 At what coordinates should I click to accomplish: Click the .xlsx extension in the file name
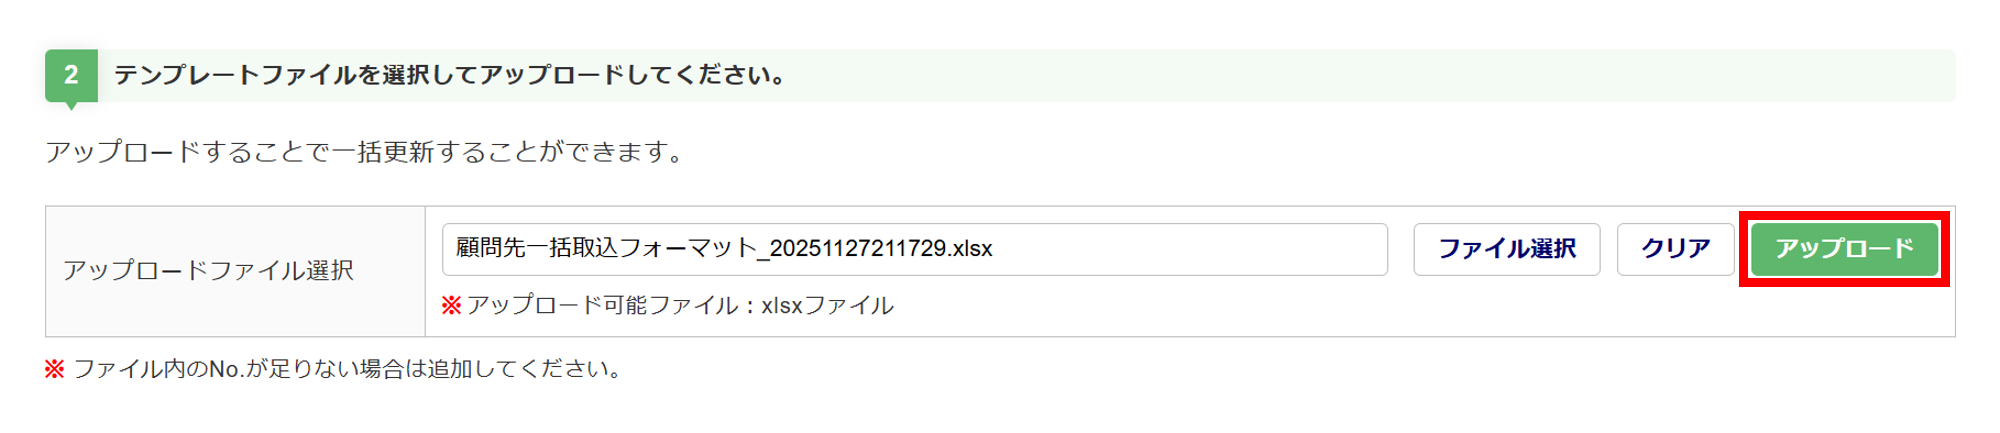(971, 248)
